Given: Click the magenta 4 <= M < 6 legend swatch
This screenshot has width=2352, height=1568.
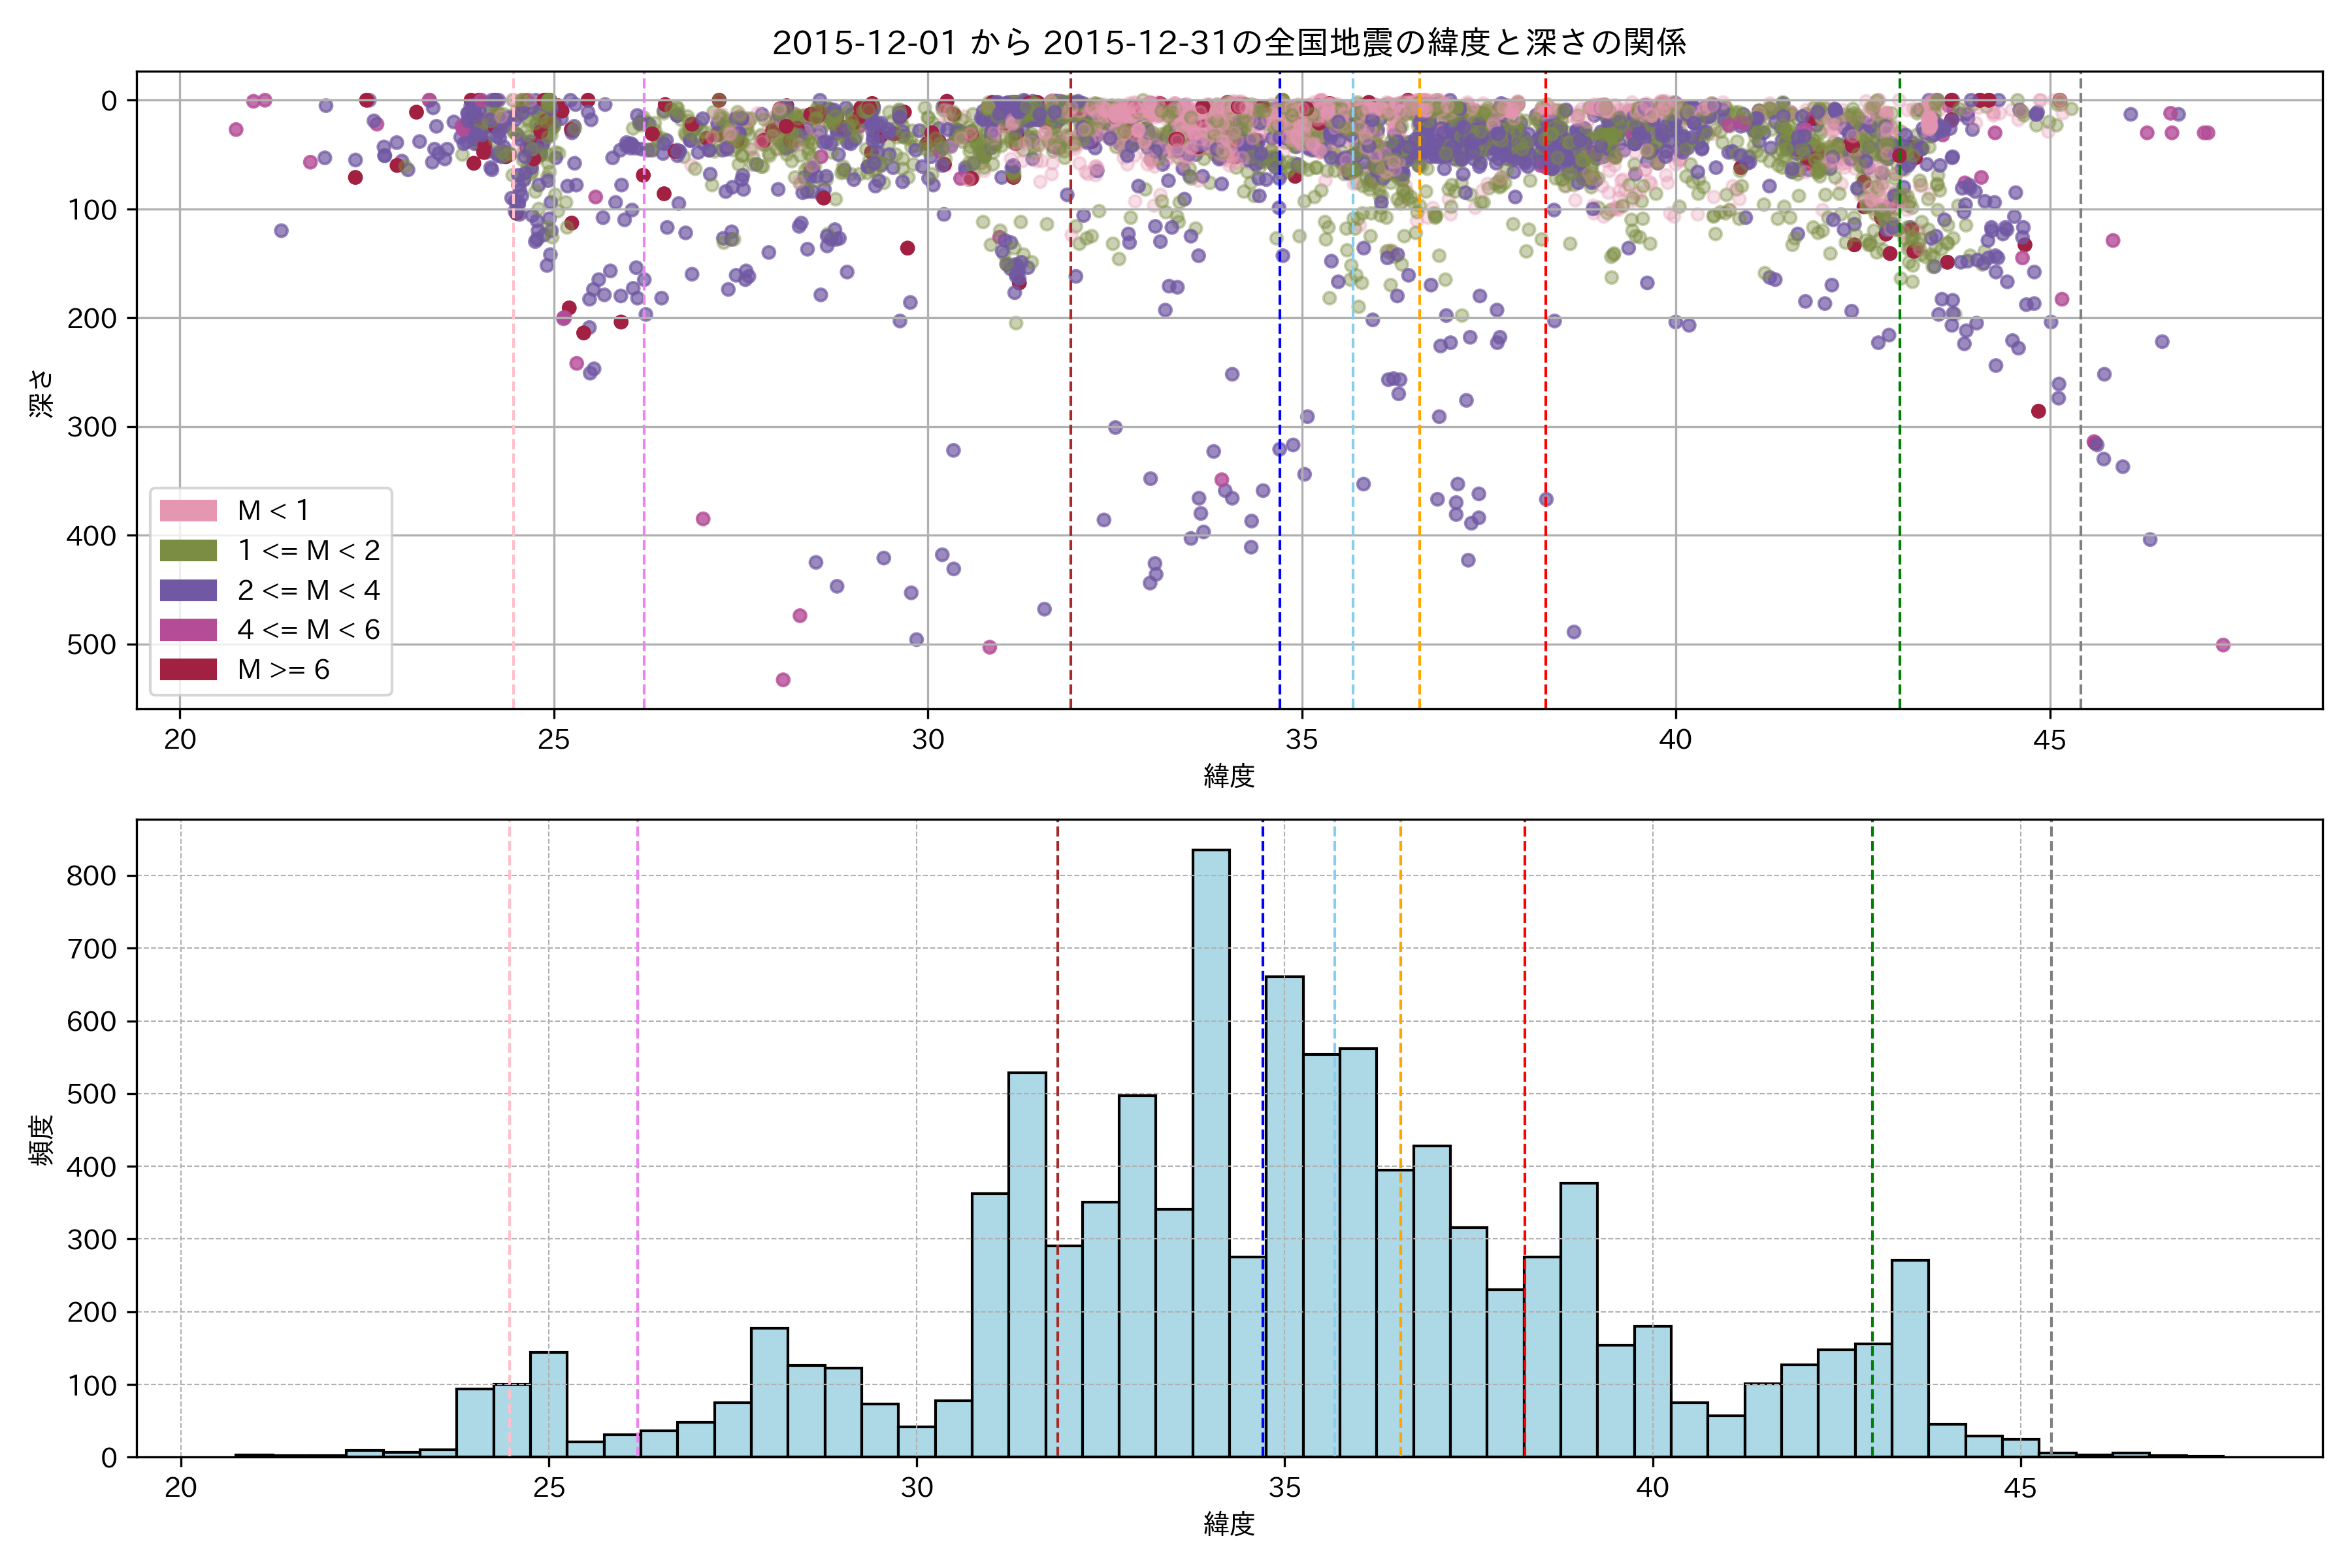Looking at the screenshot, I should coord(188,629).
